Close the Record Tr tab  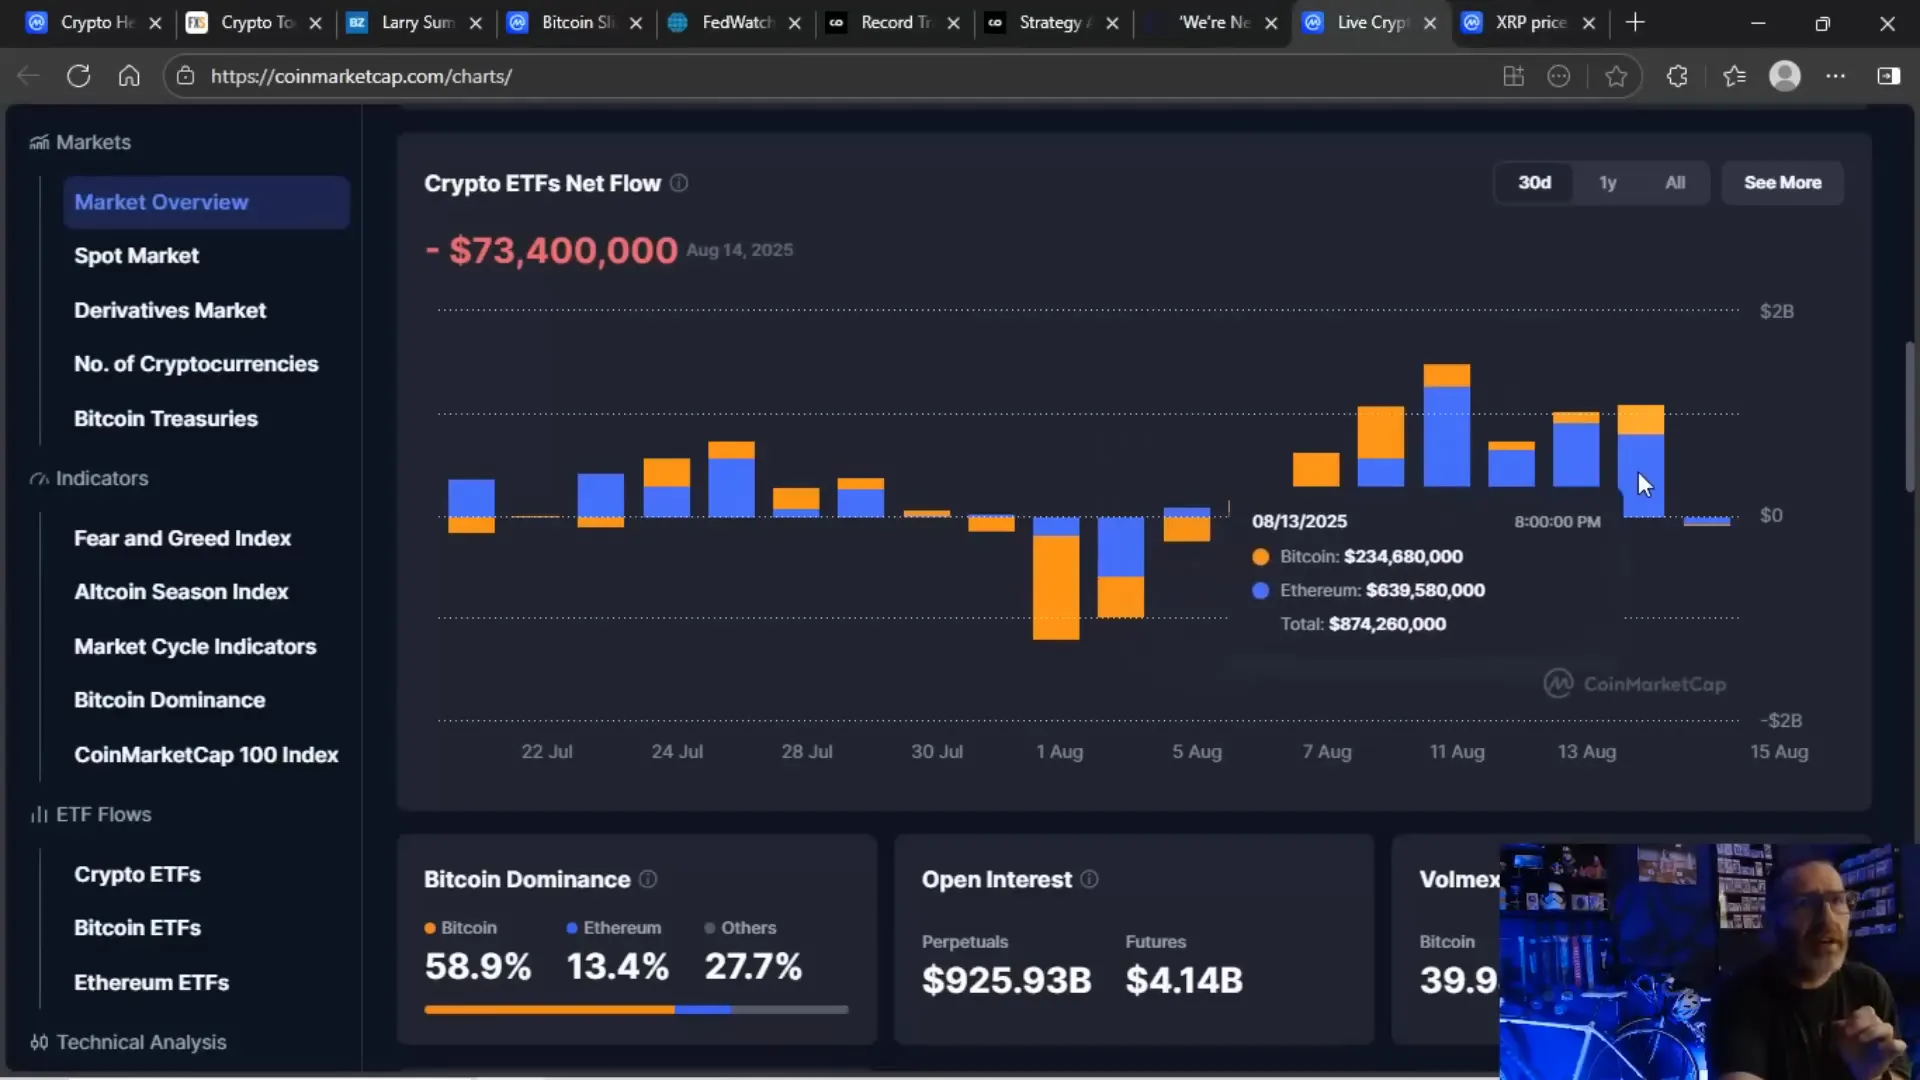tap(953, 22)
